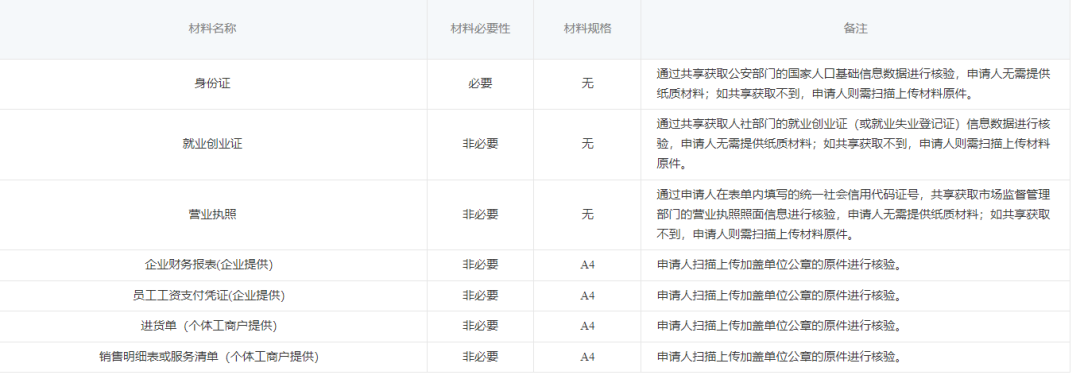Click 必要 in the 身份证 row
This screenshot has width=1080, height=375.
[x=480, y=83]
